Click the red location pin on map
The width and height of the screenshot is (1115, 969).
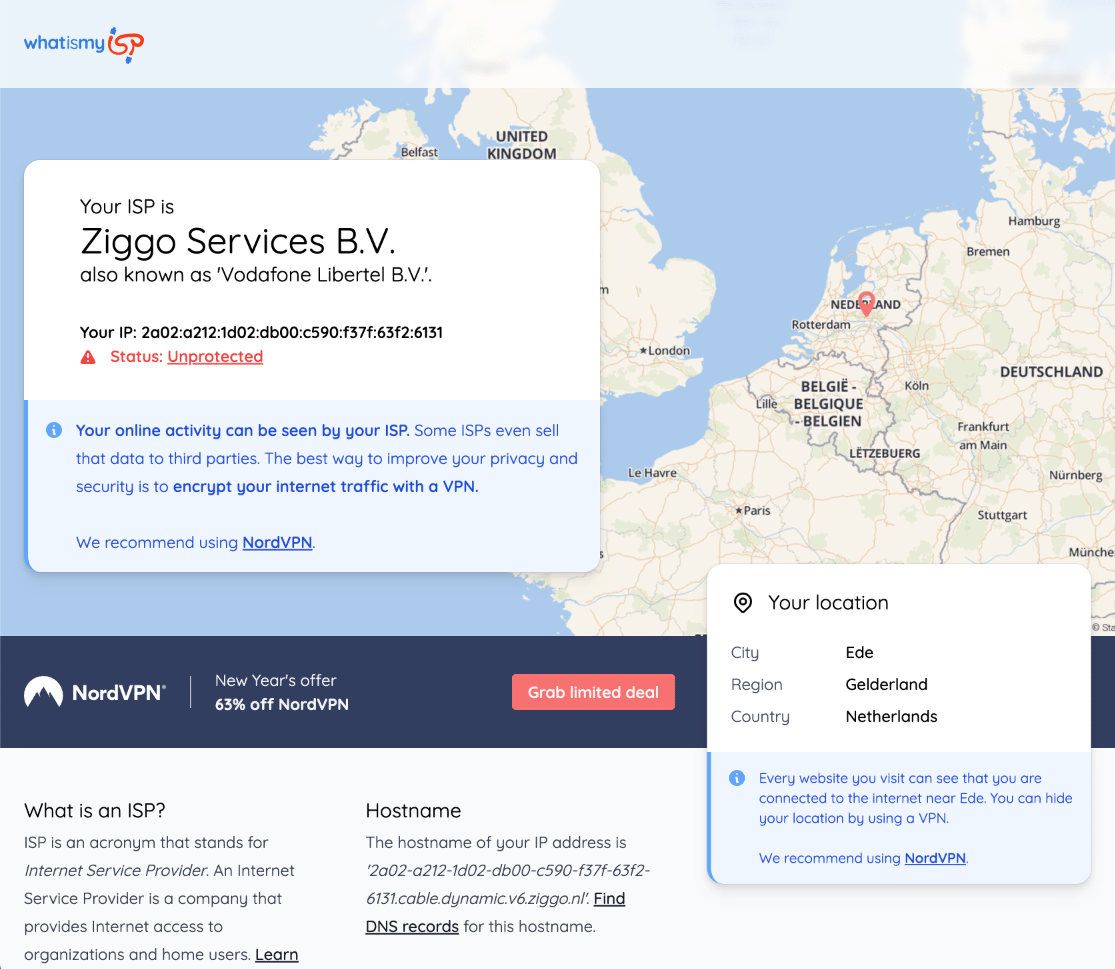866,304
